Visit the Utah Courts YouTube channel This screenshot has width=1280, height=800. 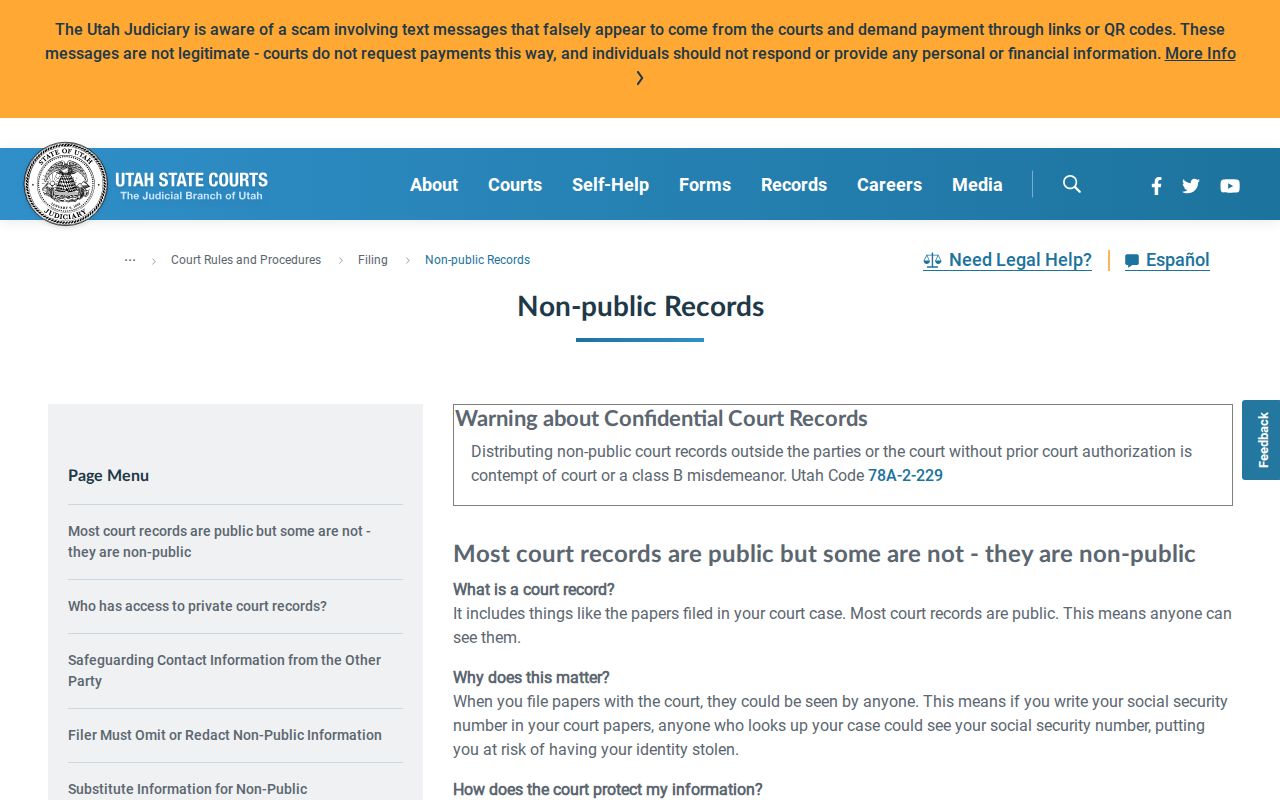1230,185
